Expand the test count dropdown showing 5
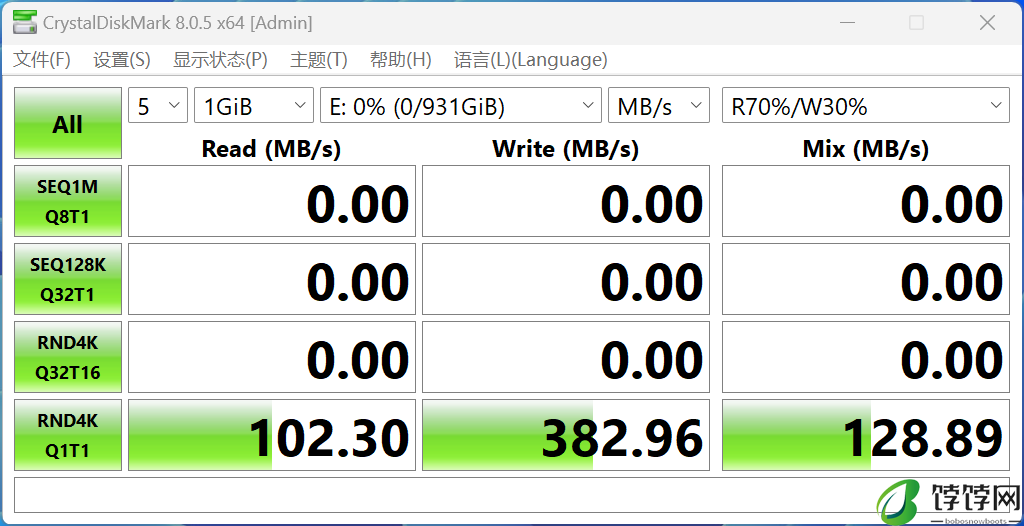Screen dimensions: 1024x526 [x=158, y=105]
